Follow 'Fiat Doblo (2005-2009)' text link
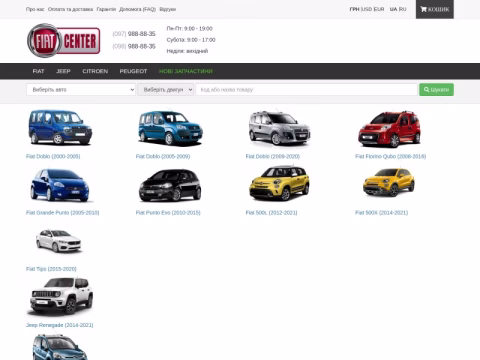 163,156
